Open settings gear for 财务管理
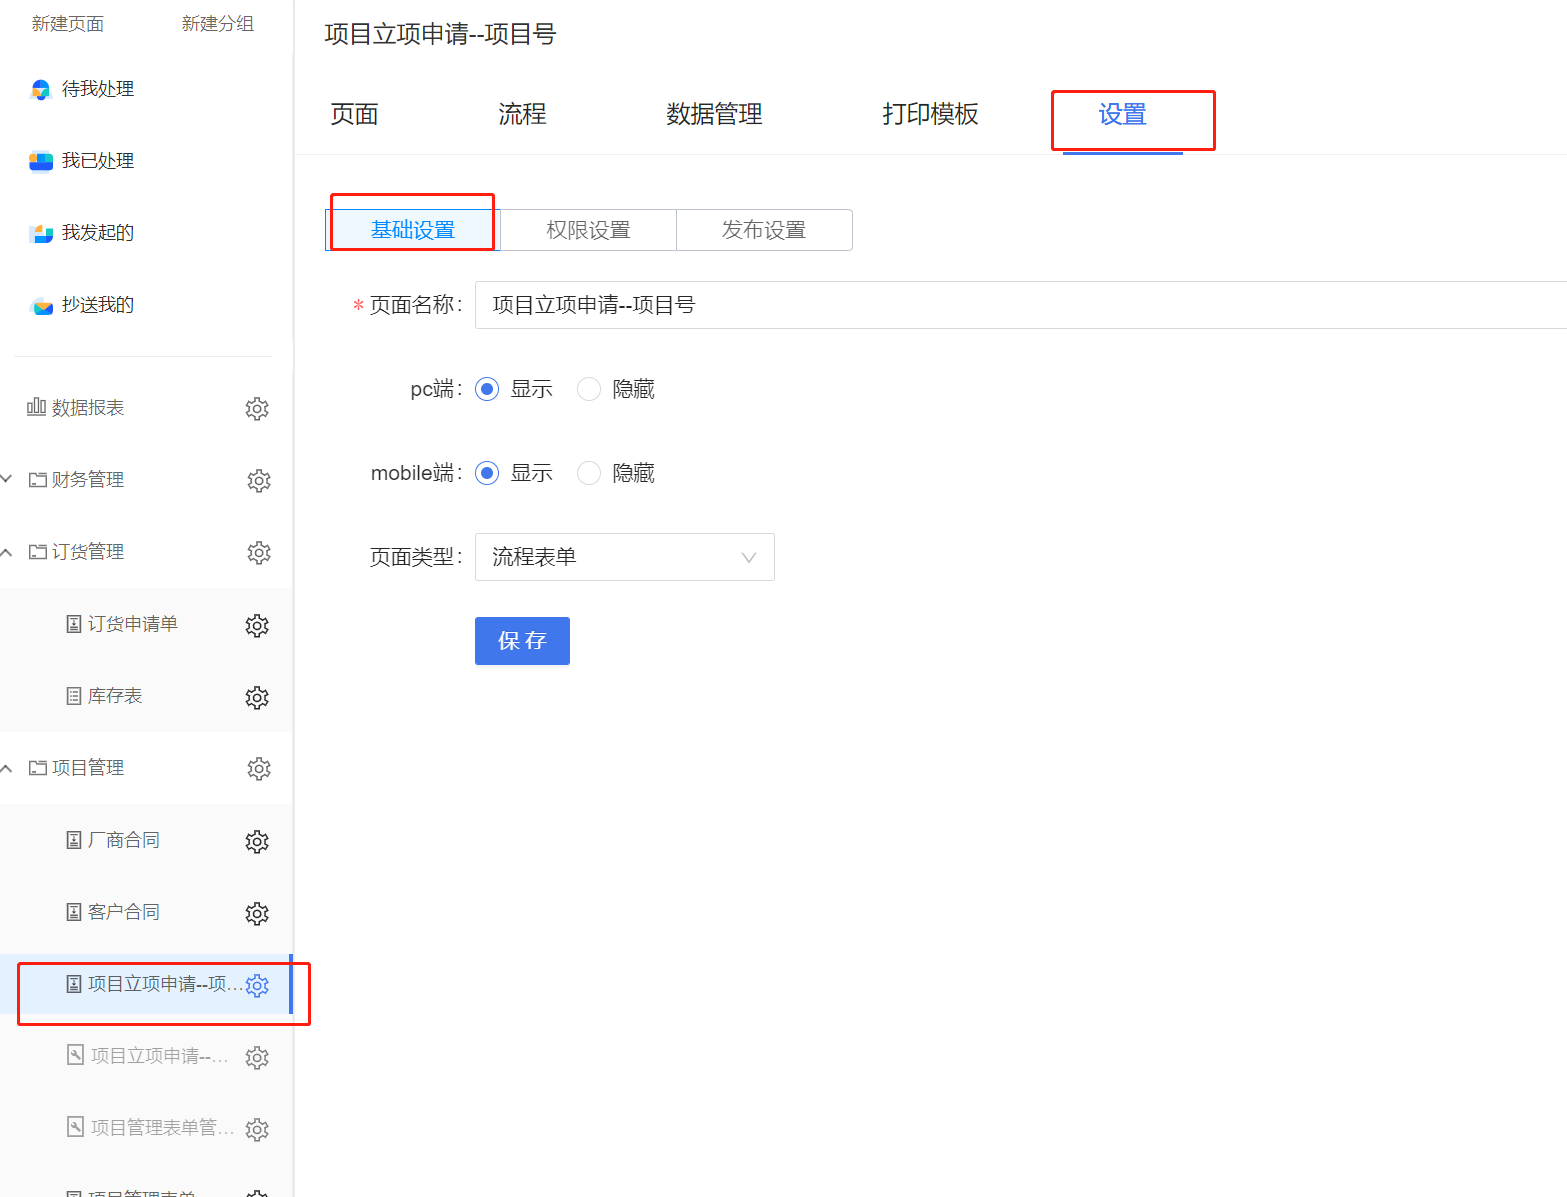 [259, 480]
